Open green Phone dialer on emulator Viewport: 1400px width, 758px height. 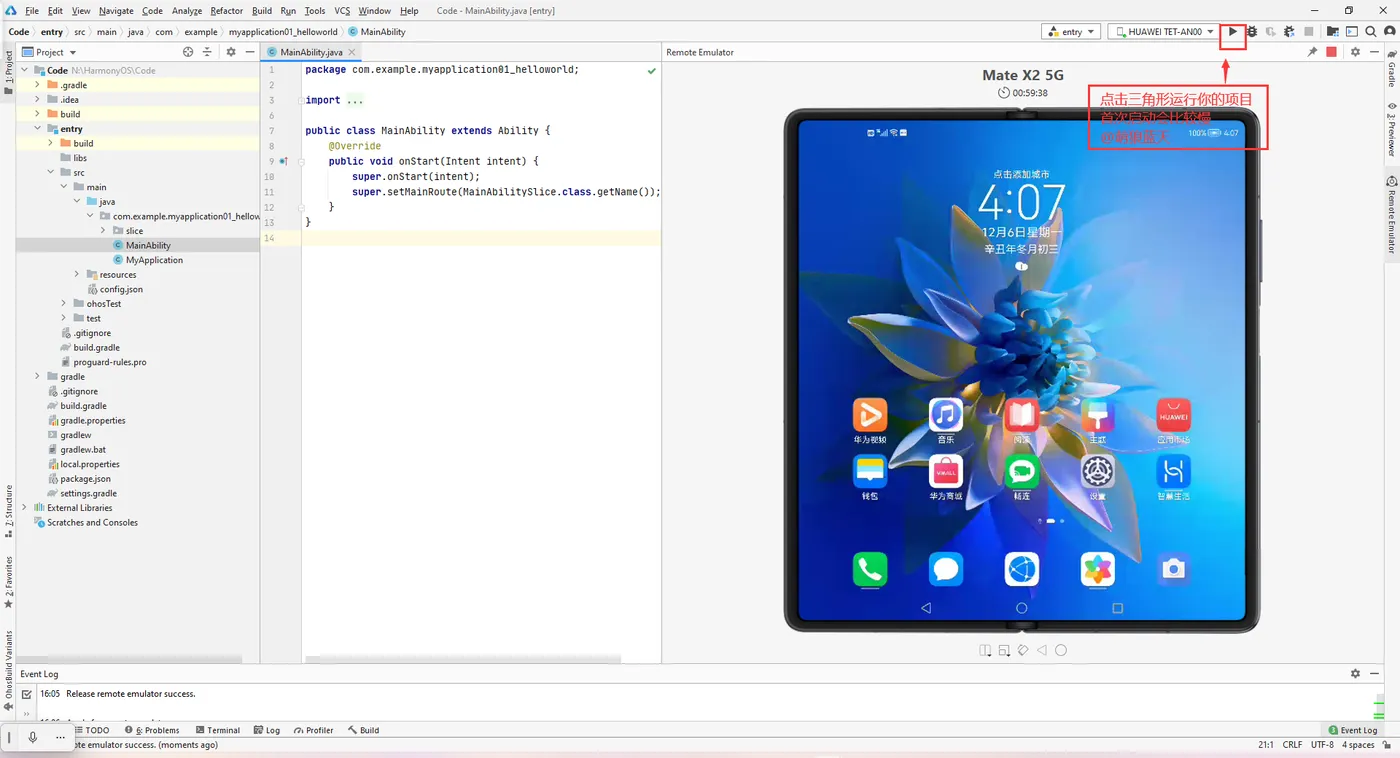click(x=870, y=569)
